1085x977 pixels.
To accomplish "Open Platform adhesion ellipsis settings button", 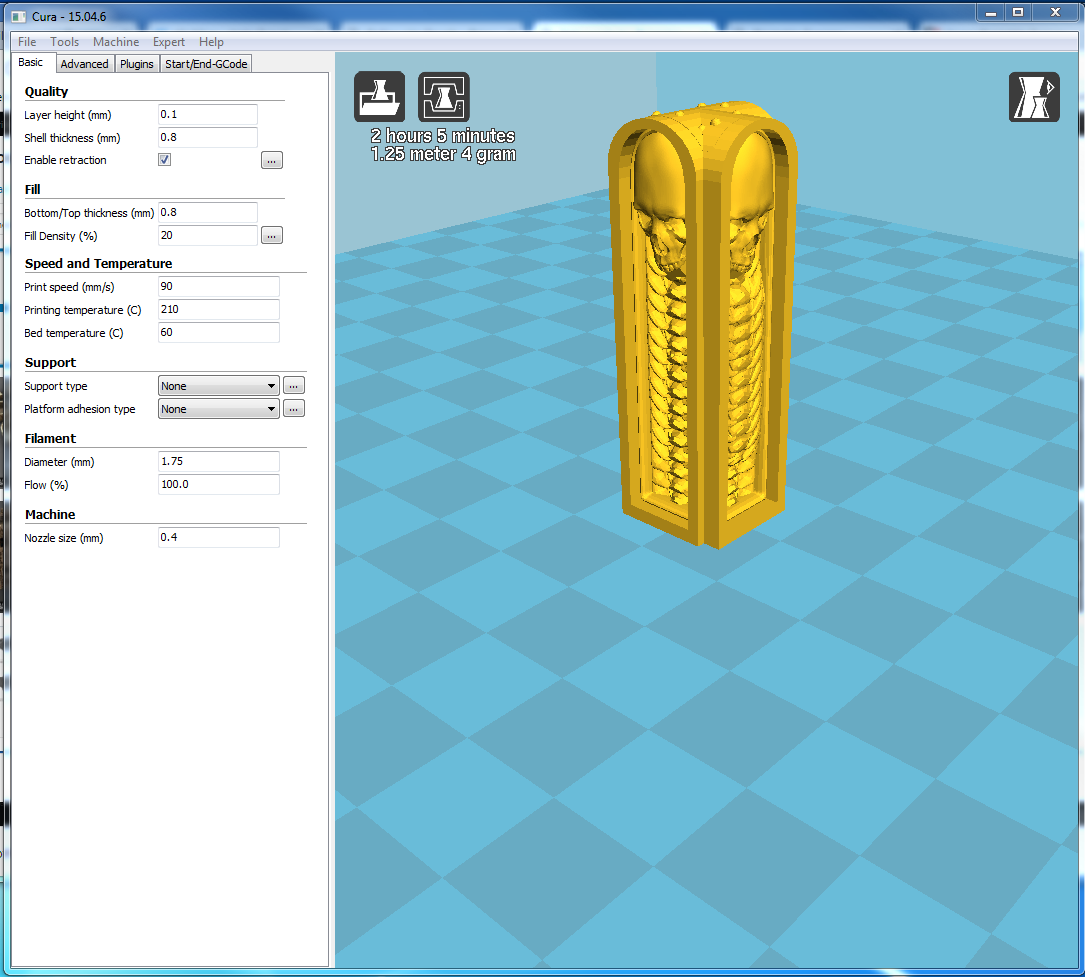I will tap(293, 409).
